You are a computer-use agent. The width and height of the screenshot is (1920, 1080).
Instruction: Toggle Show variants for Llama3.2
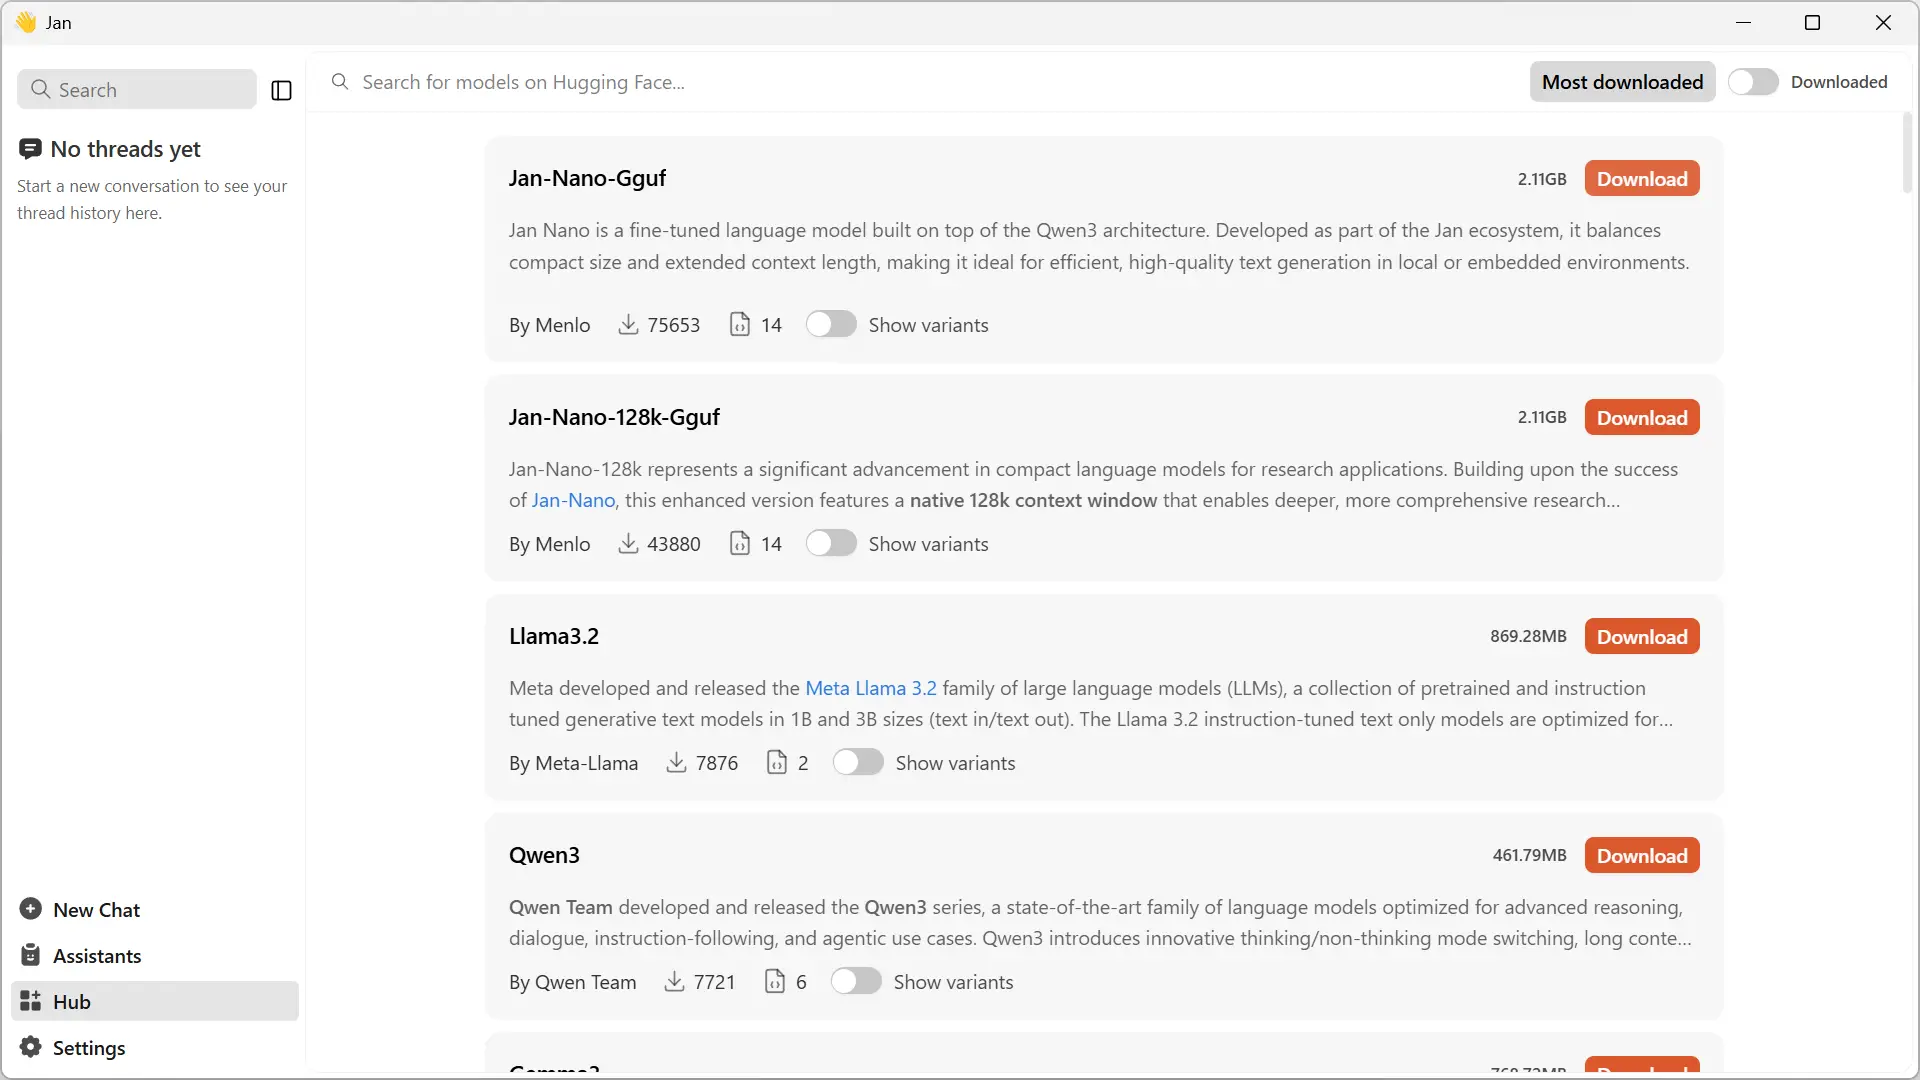click(858, 763)
